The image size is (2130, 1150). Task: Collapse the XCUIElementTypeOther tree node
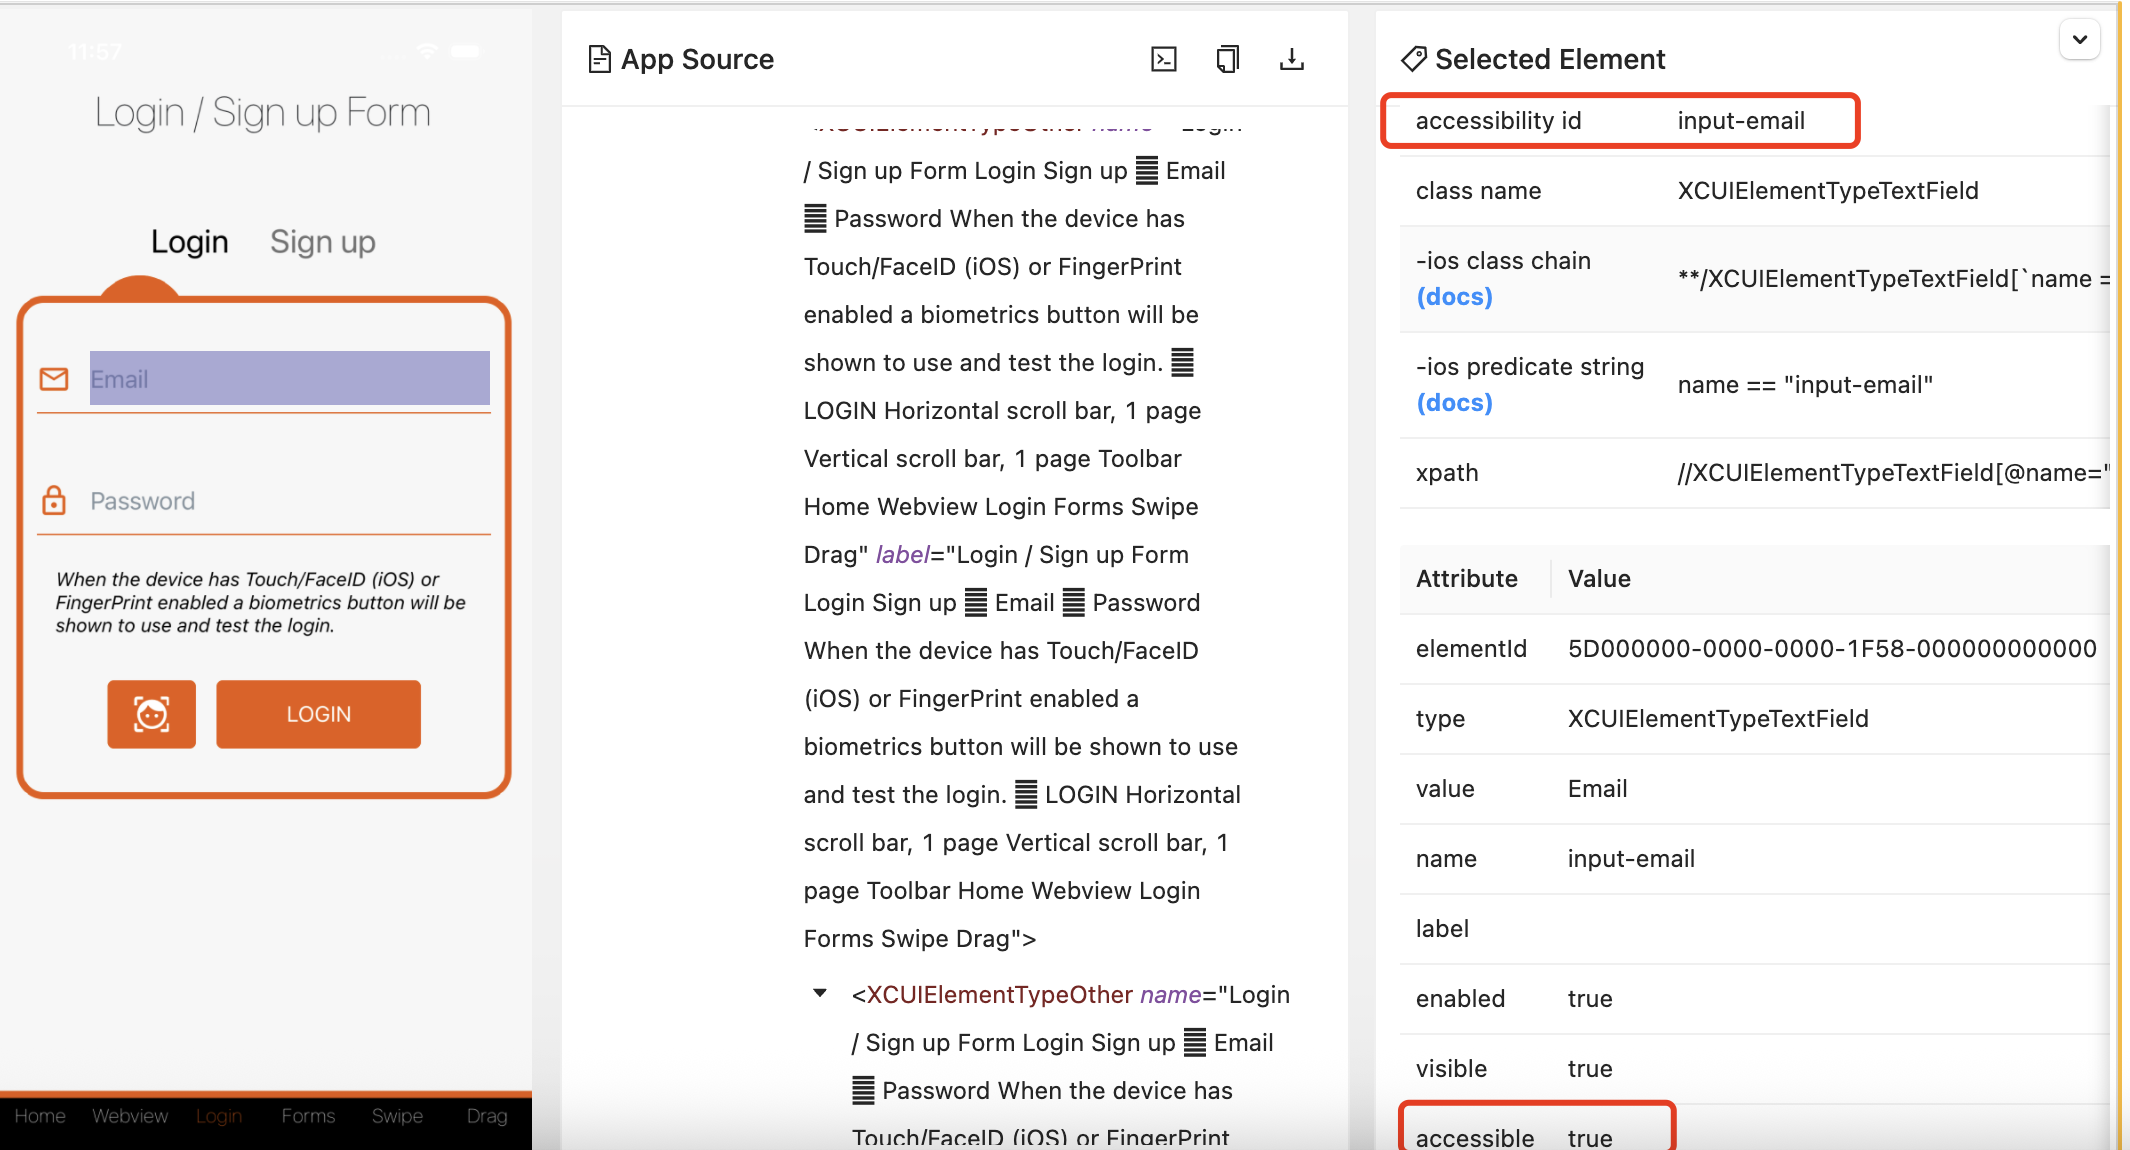tap(820, 994)
